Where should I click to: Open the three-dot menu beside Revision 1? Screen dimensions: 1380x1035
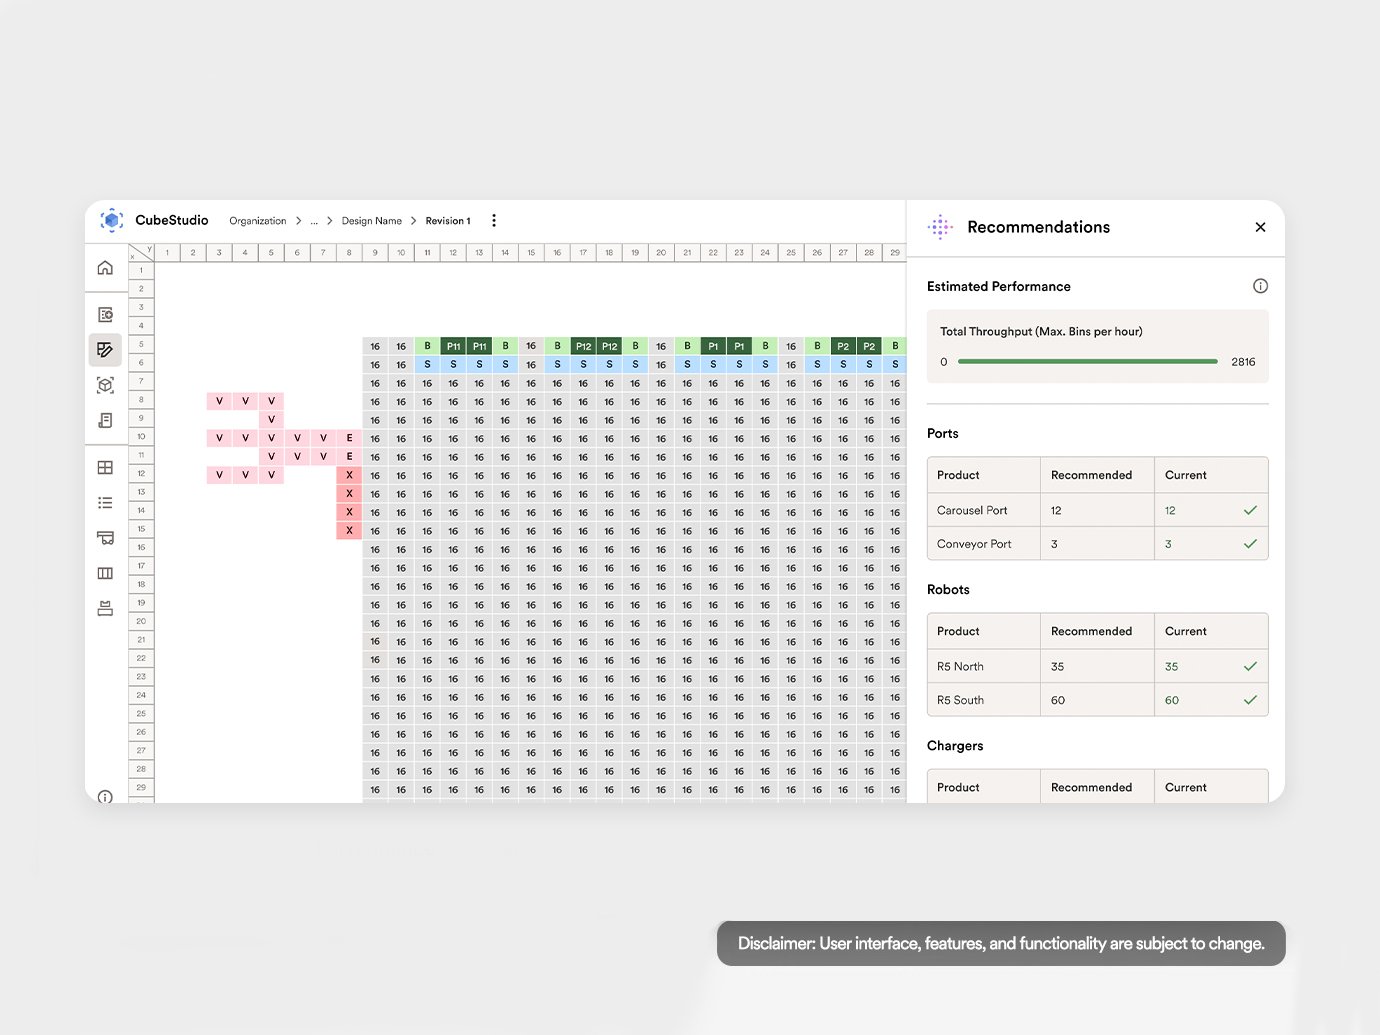click(493, 221)
